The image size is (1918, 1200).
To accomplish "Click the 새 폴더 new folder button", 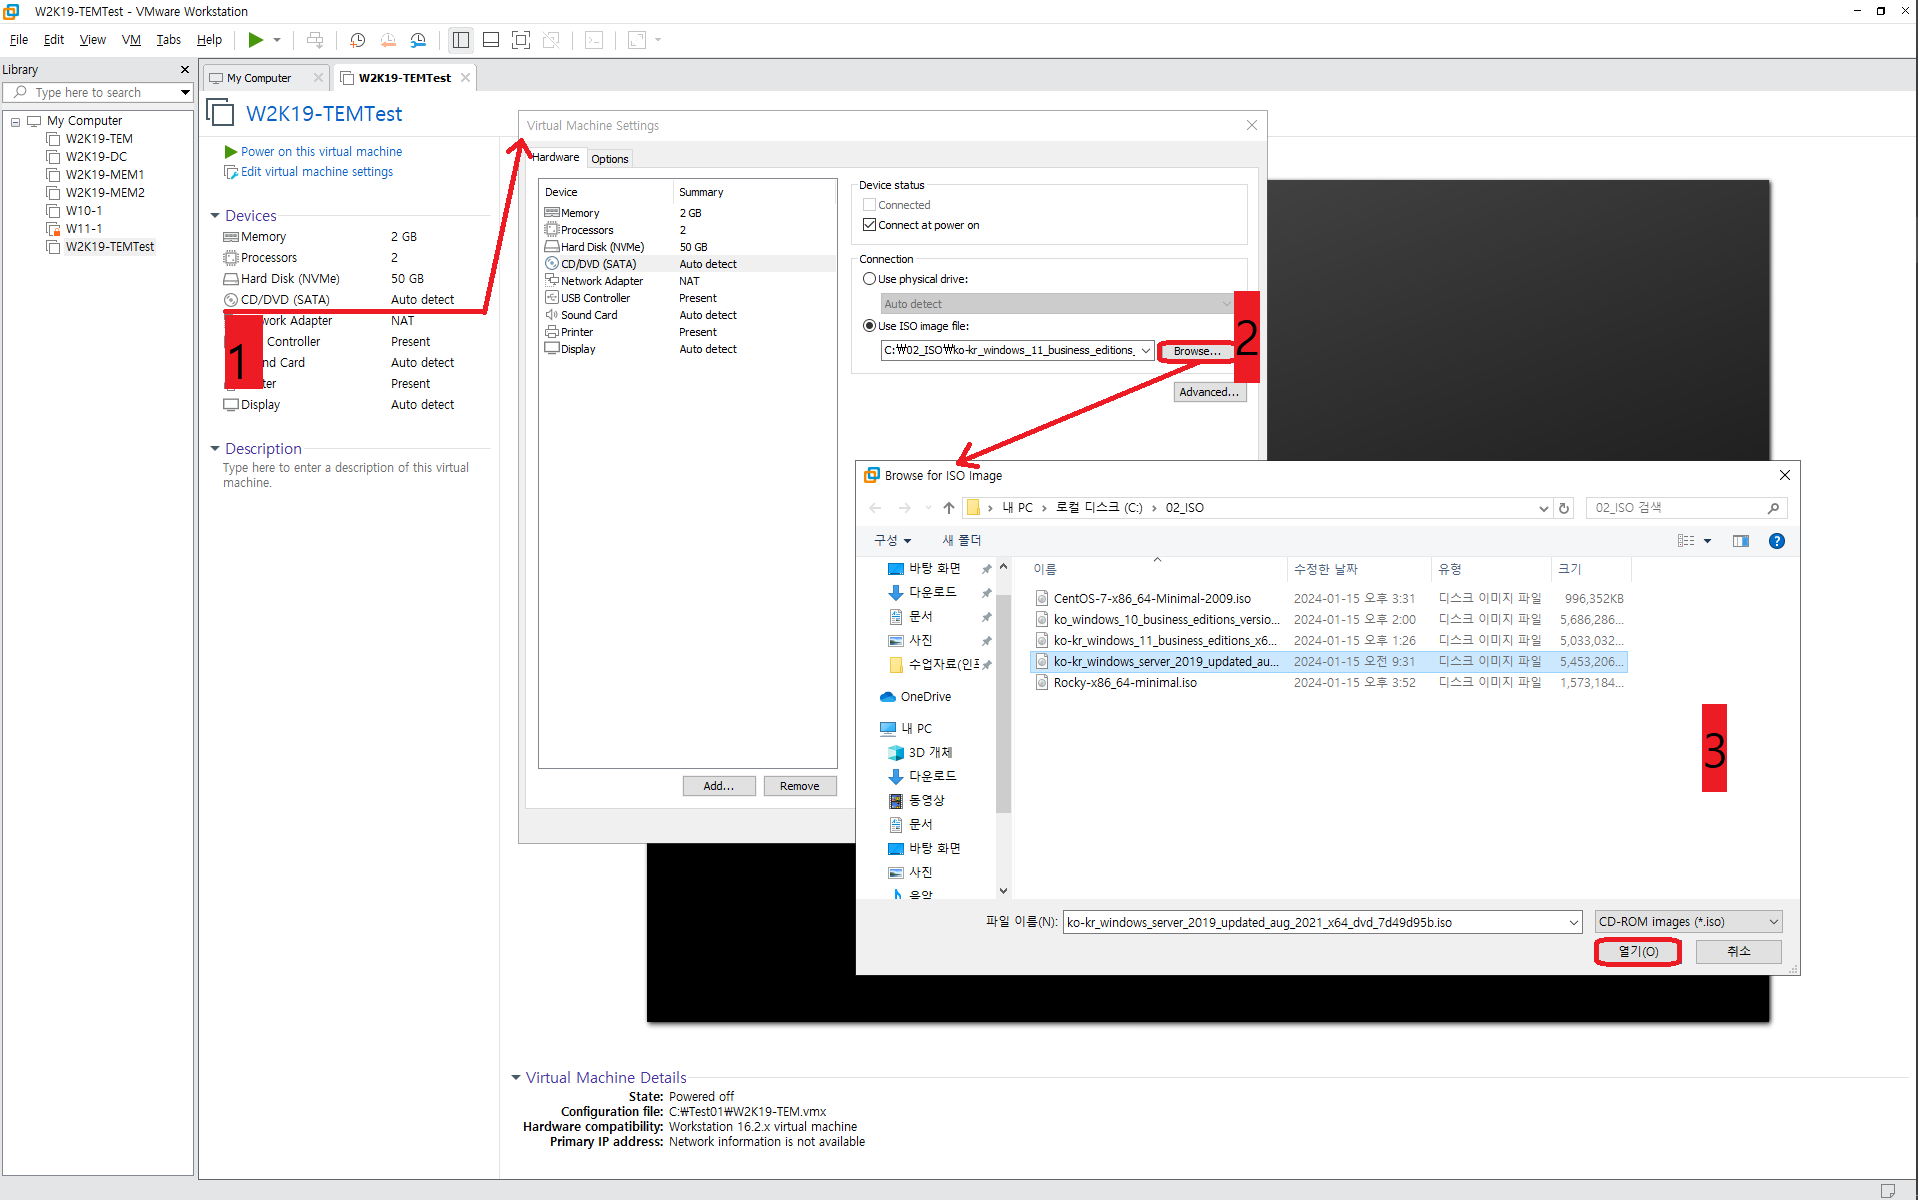I will tap(961, 540).
